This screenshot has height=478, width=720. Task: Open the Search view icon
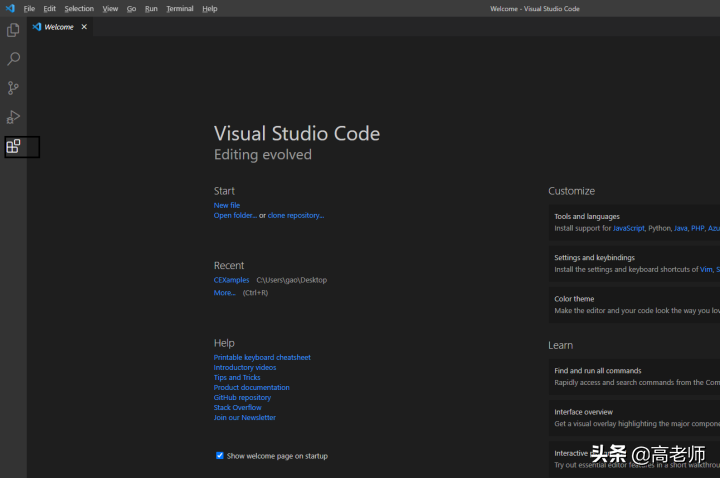click(13, 59)
